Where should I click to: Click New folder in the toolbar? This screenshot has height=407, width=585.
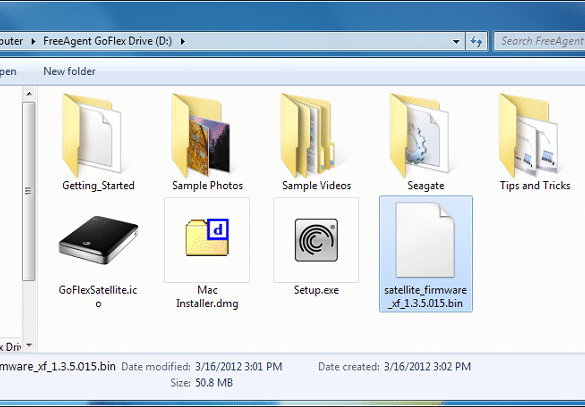pyautogui.click(x=69, y=71)
